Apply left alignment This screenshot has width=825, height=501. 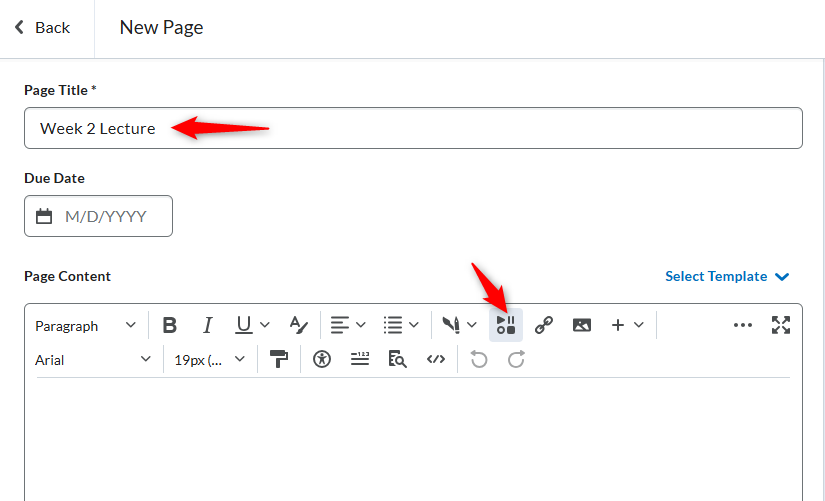click(340, 325)
